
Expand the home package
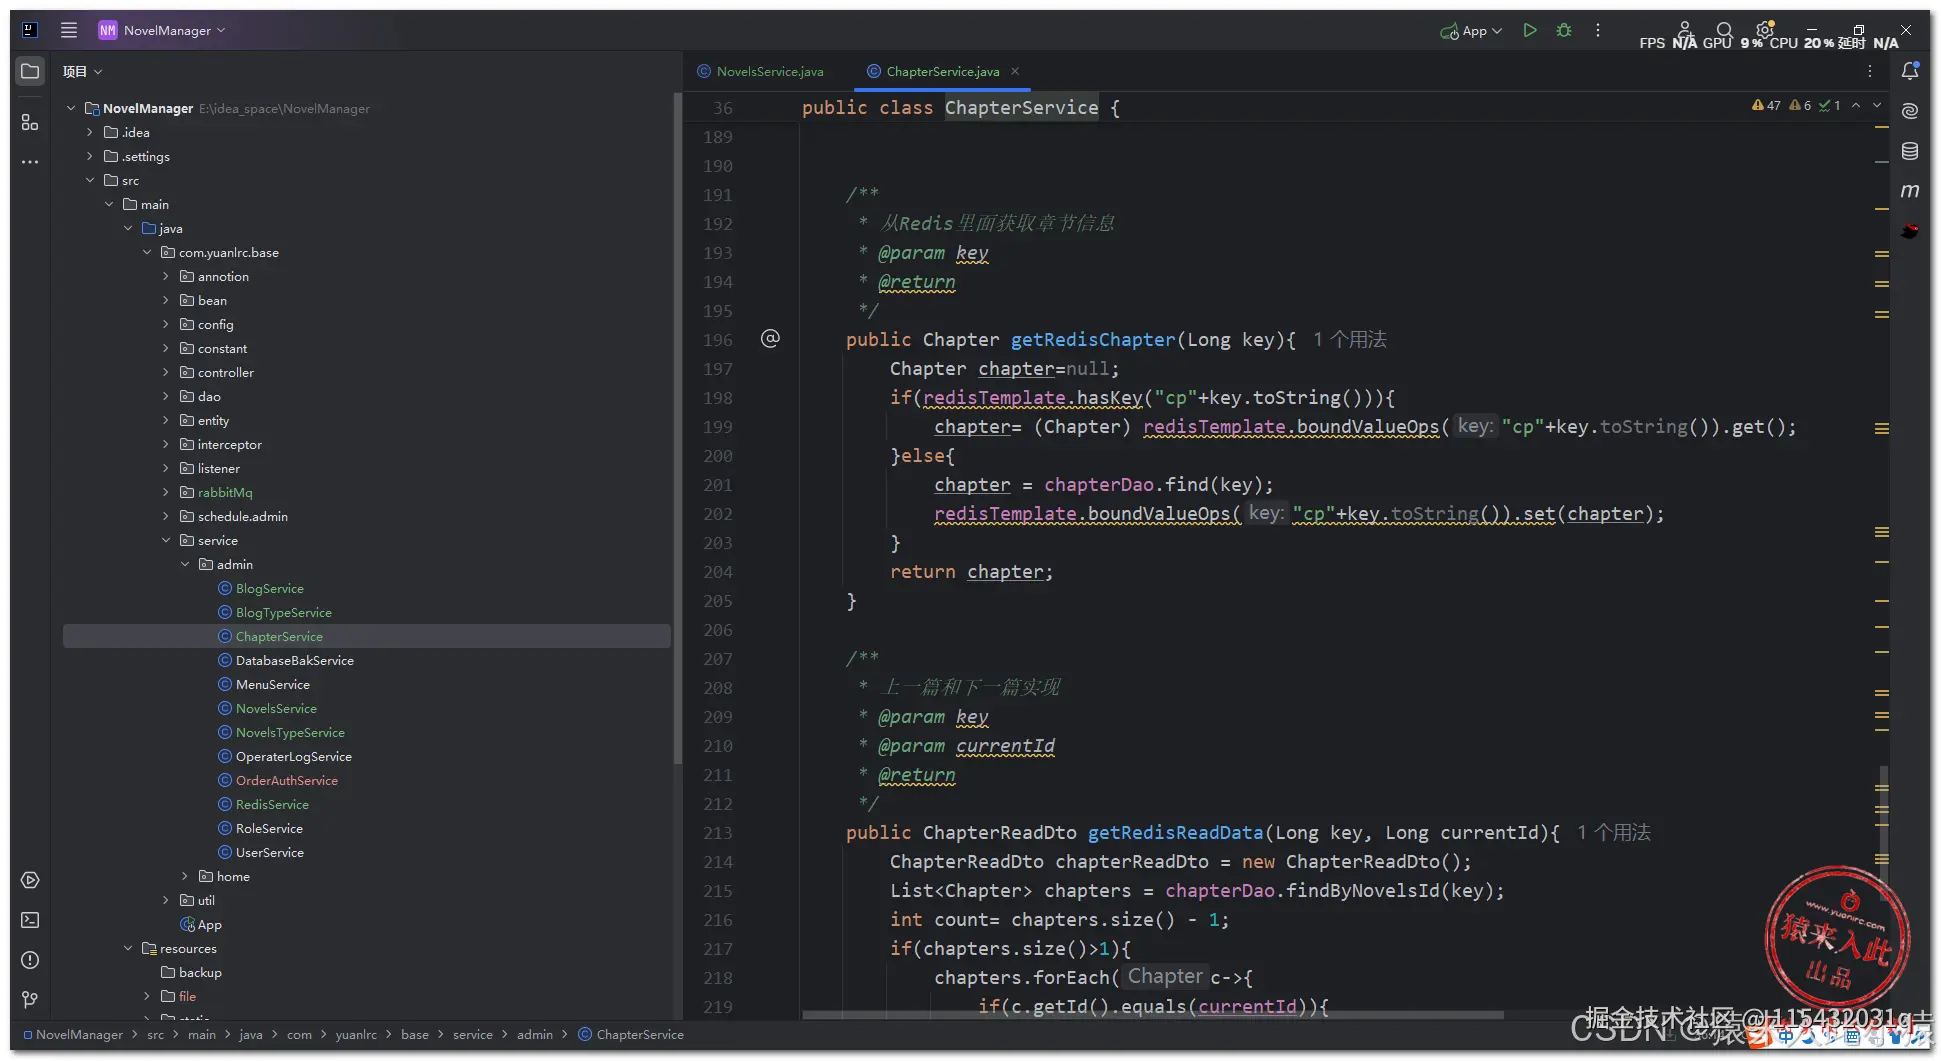click(185, 876)
